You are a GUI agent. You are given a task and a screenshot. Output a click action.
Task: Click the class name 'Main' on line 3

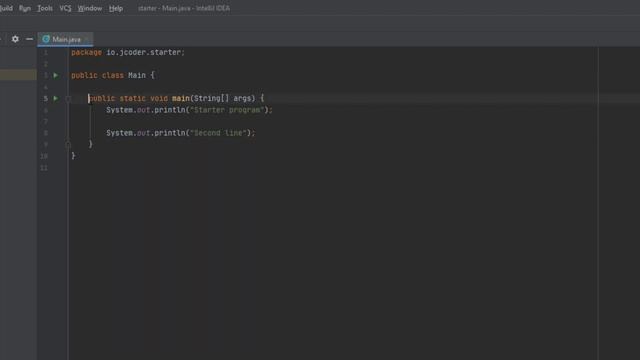[137, 76]
